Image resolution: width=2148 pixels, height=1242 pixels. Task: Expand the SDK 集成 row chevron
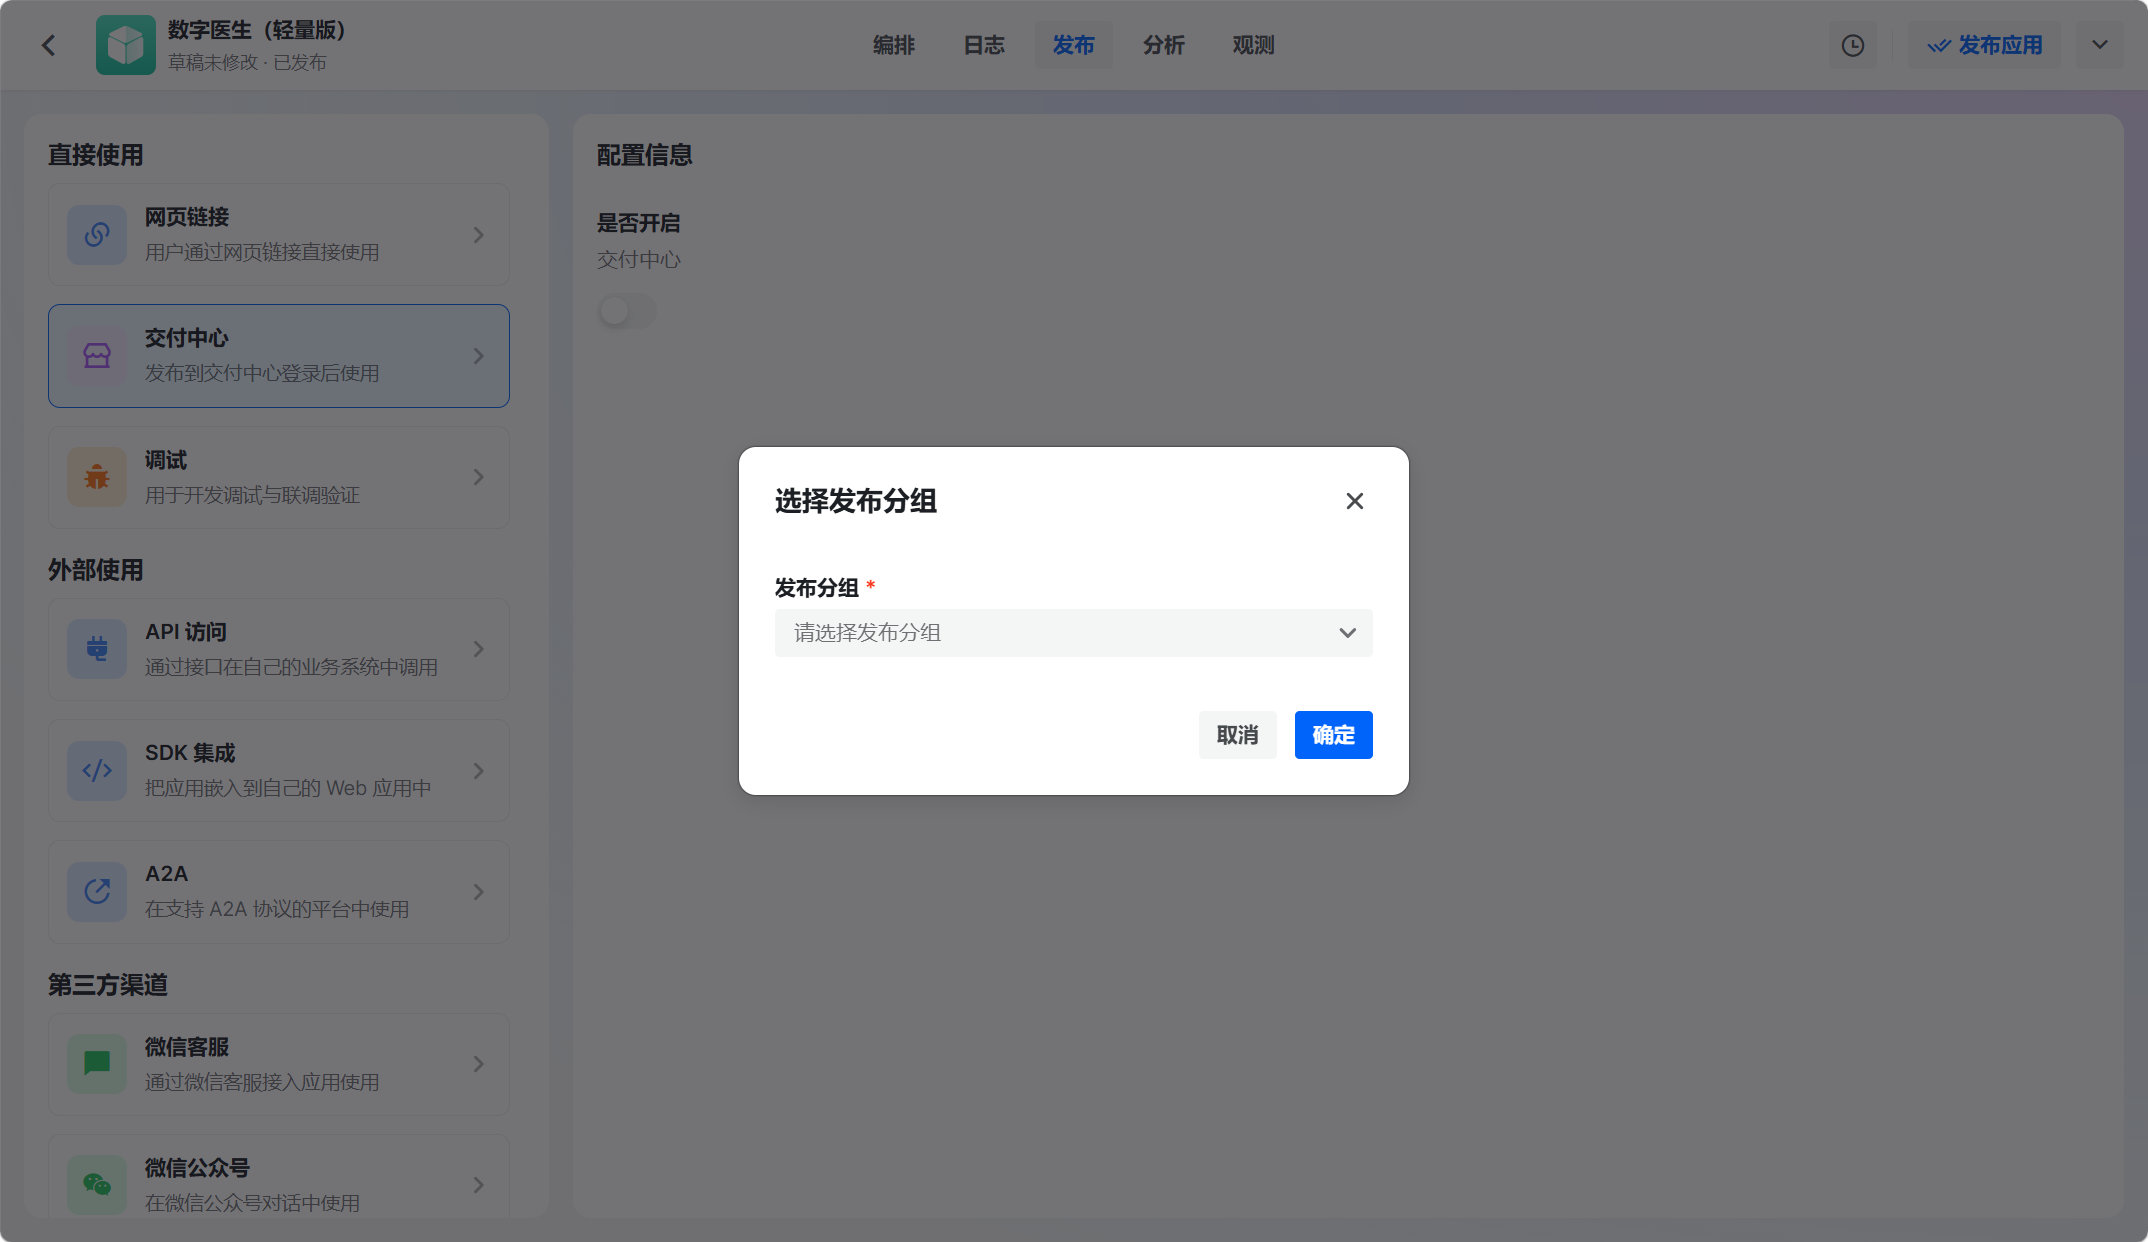[x=479, y=770]
